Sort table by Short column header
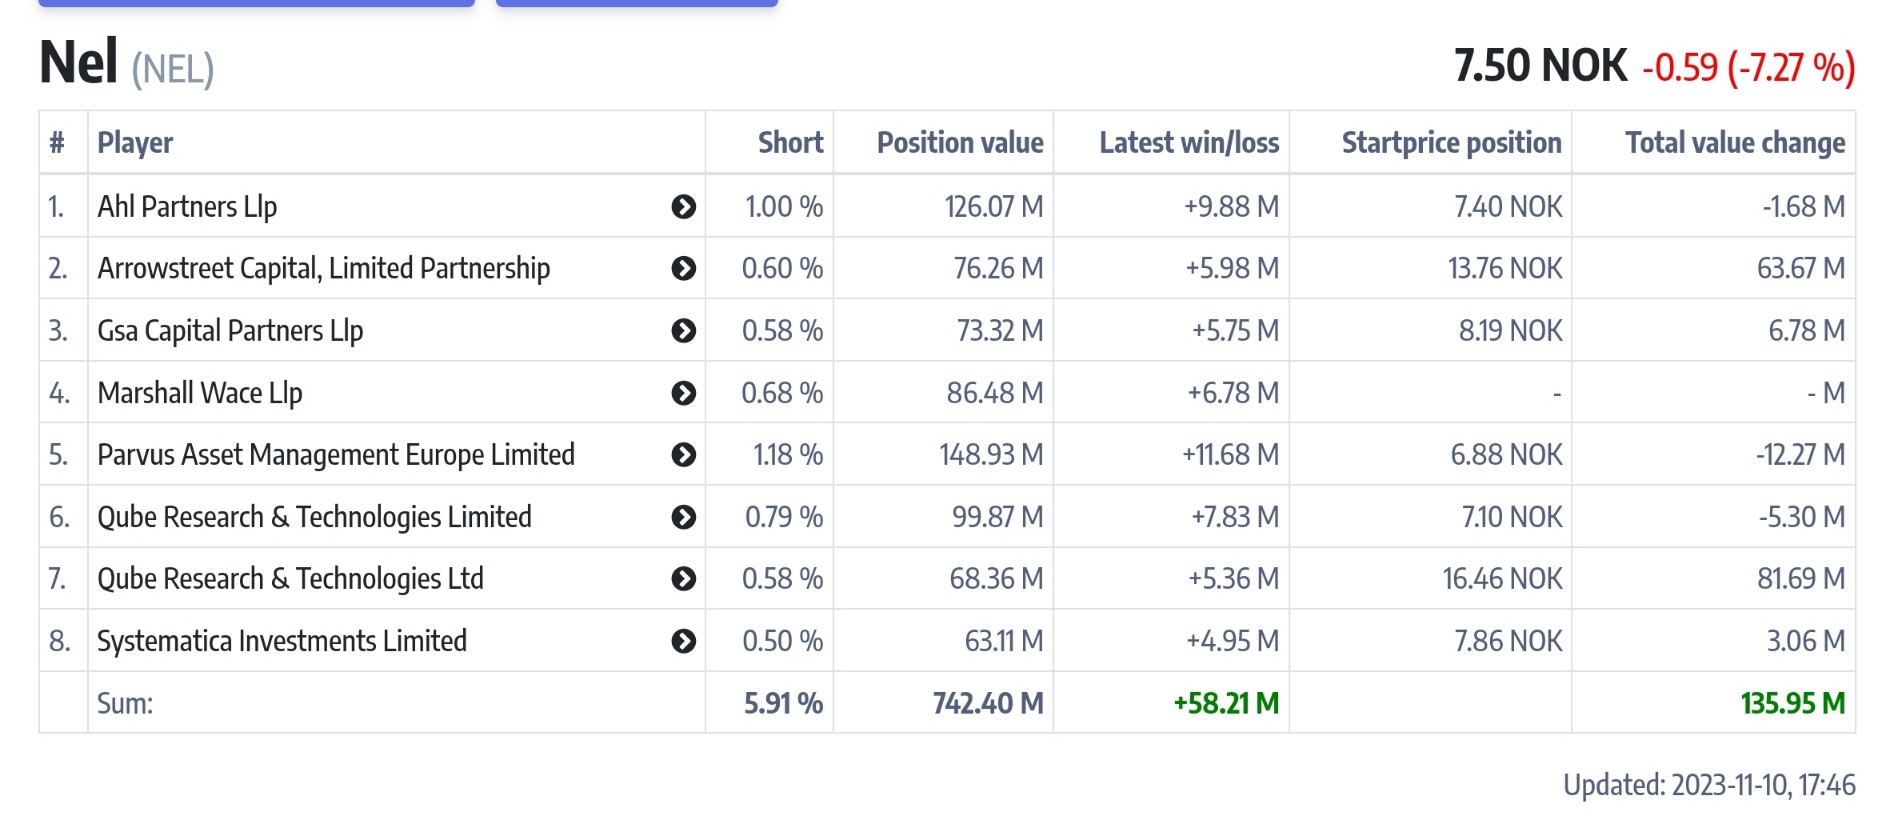The image size is (1894, 836). tap(790, 143)
